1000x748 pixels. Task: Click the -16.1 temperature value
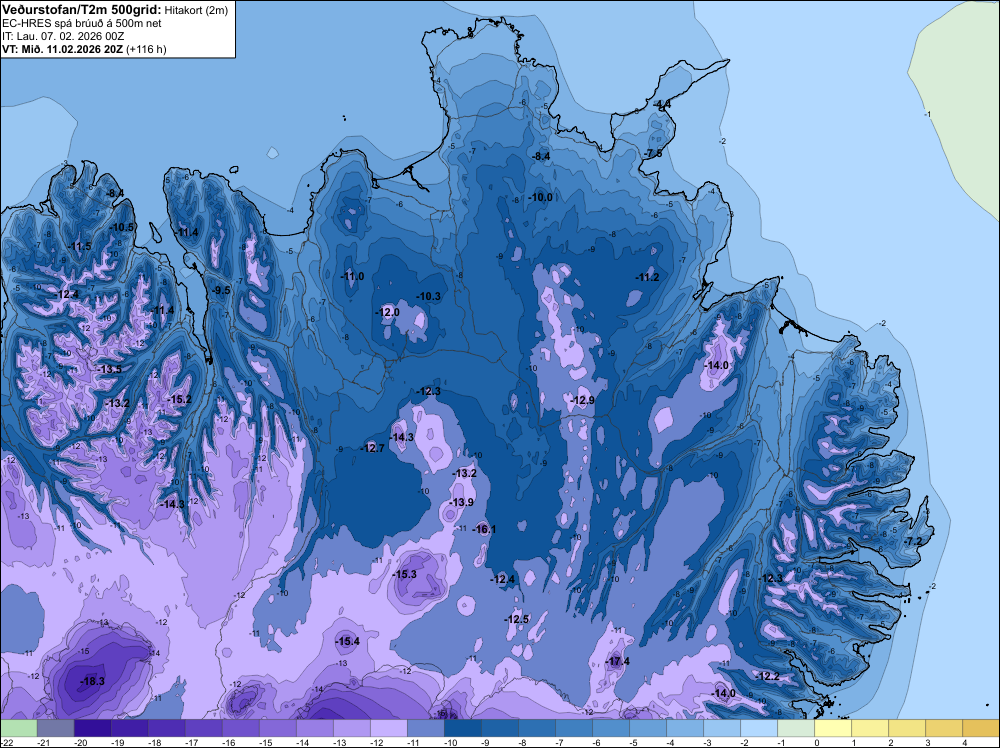click(484, 529)
